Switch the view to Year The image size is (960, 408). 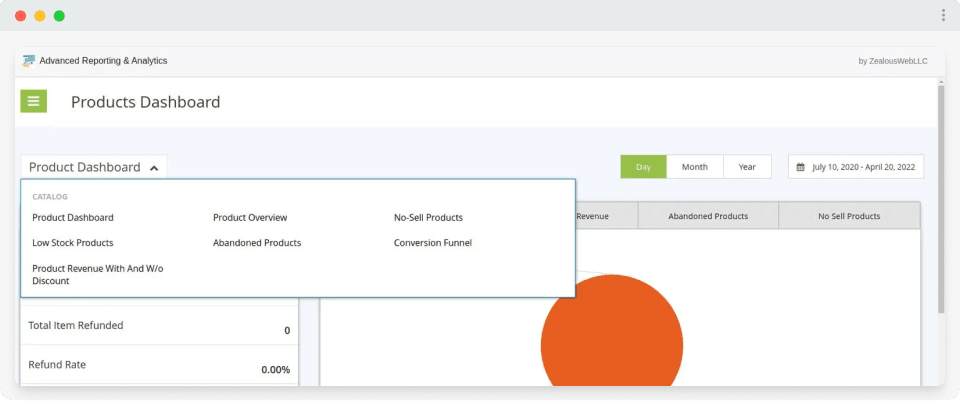[x=747, y=167]
